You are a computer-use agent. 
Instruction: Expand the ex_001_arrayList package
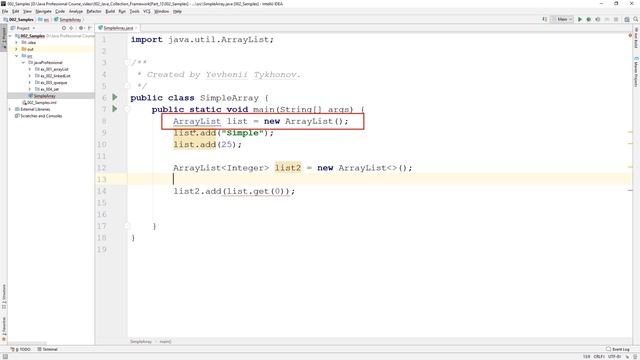[30, 69]
